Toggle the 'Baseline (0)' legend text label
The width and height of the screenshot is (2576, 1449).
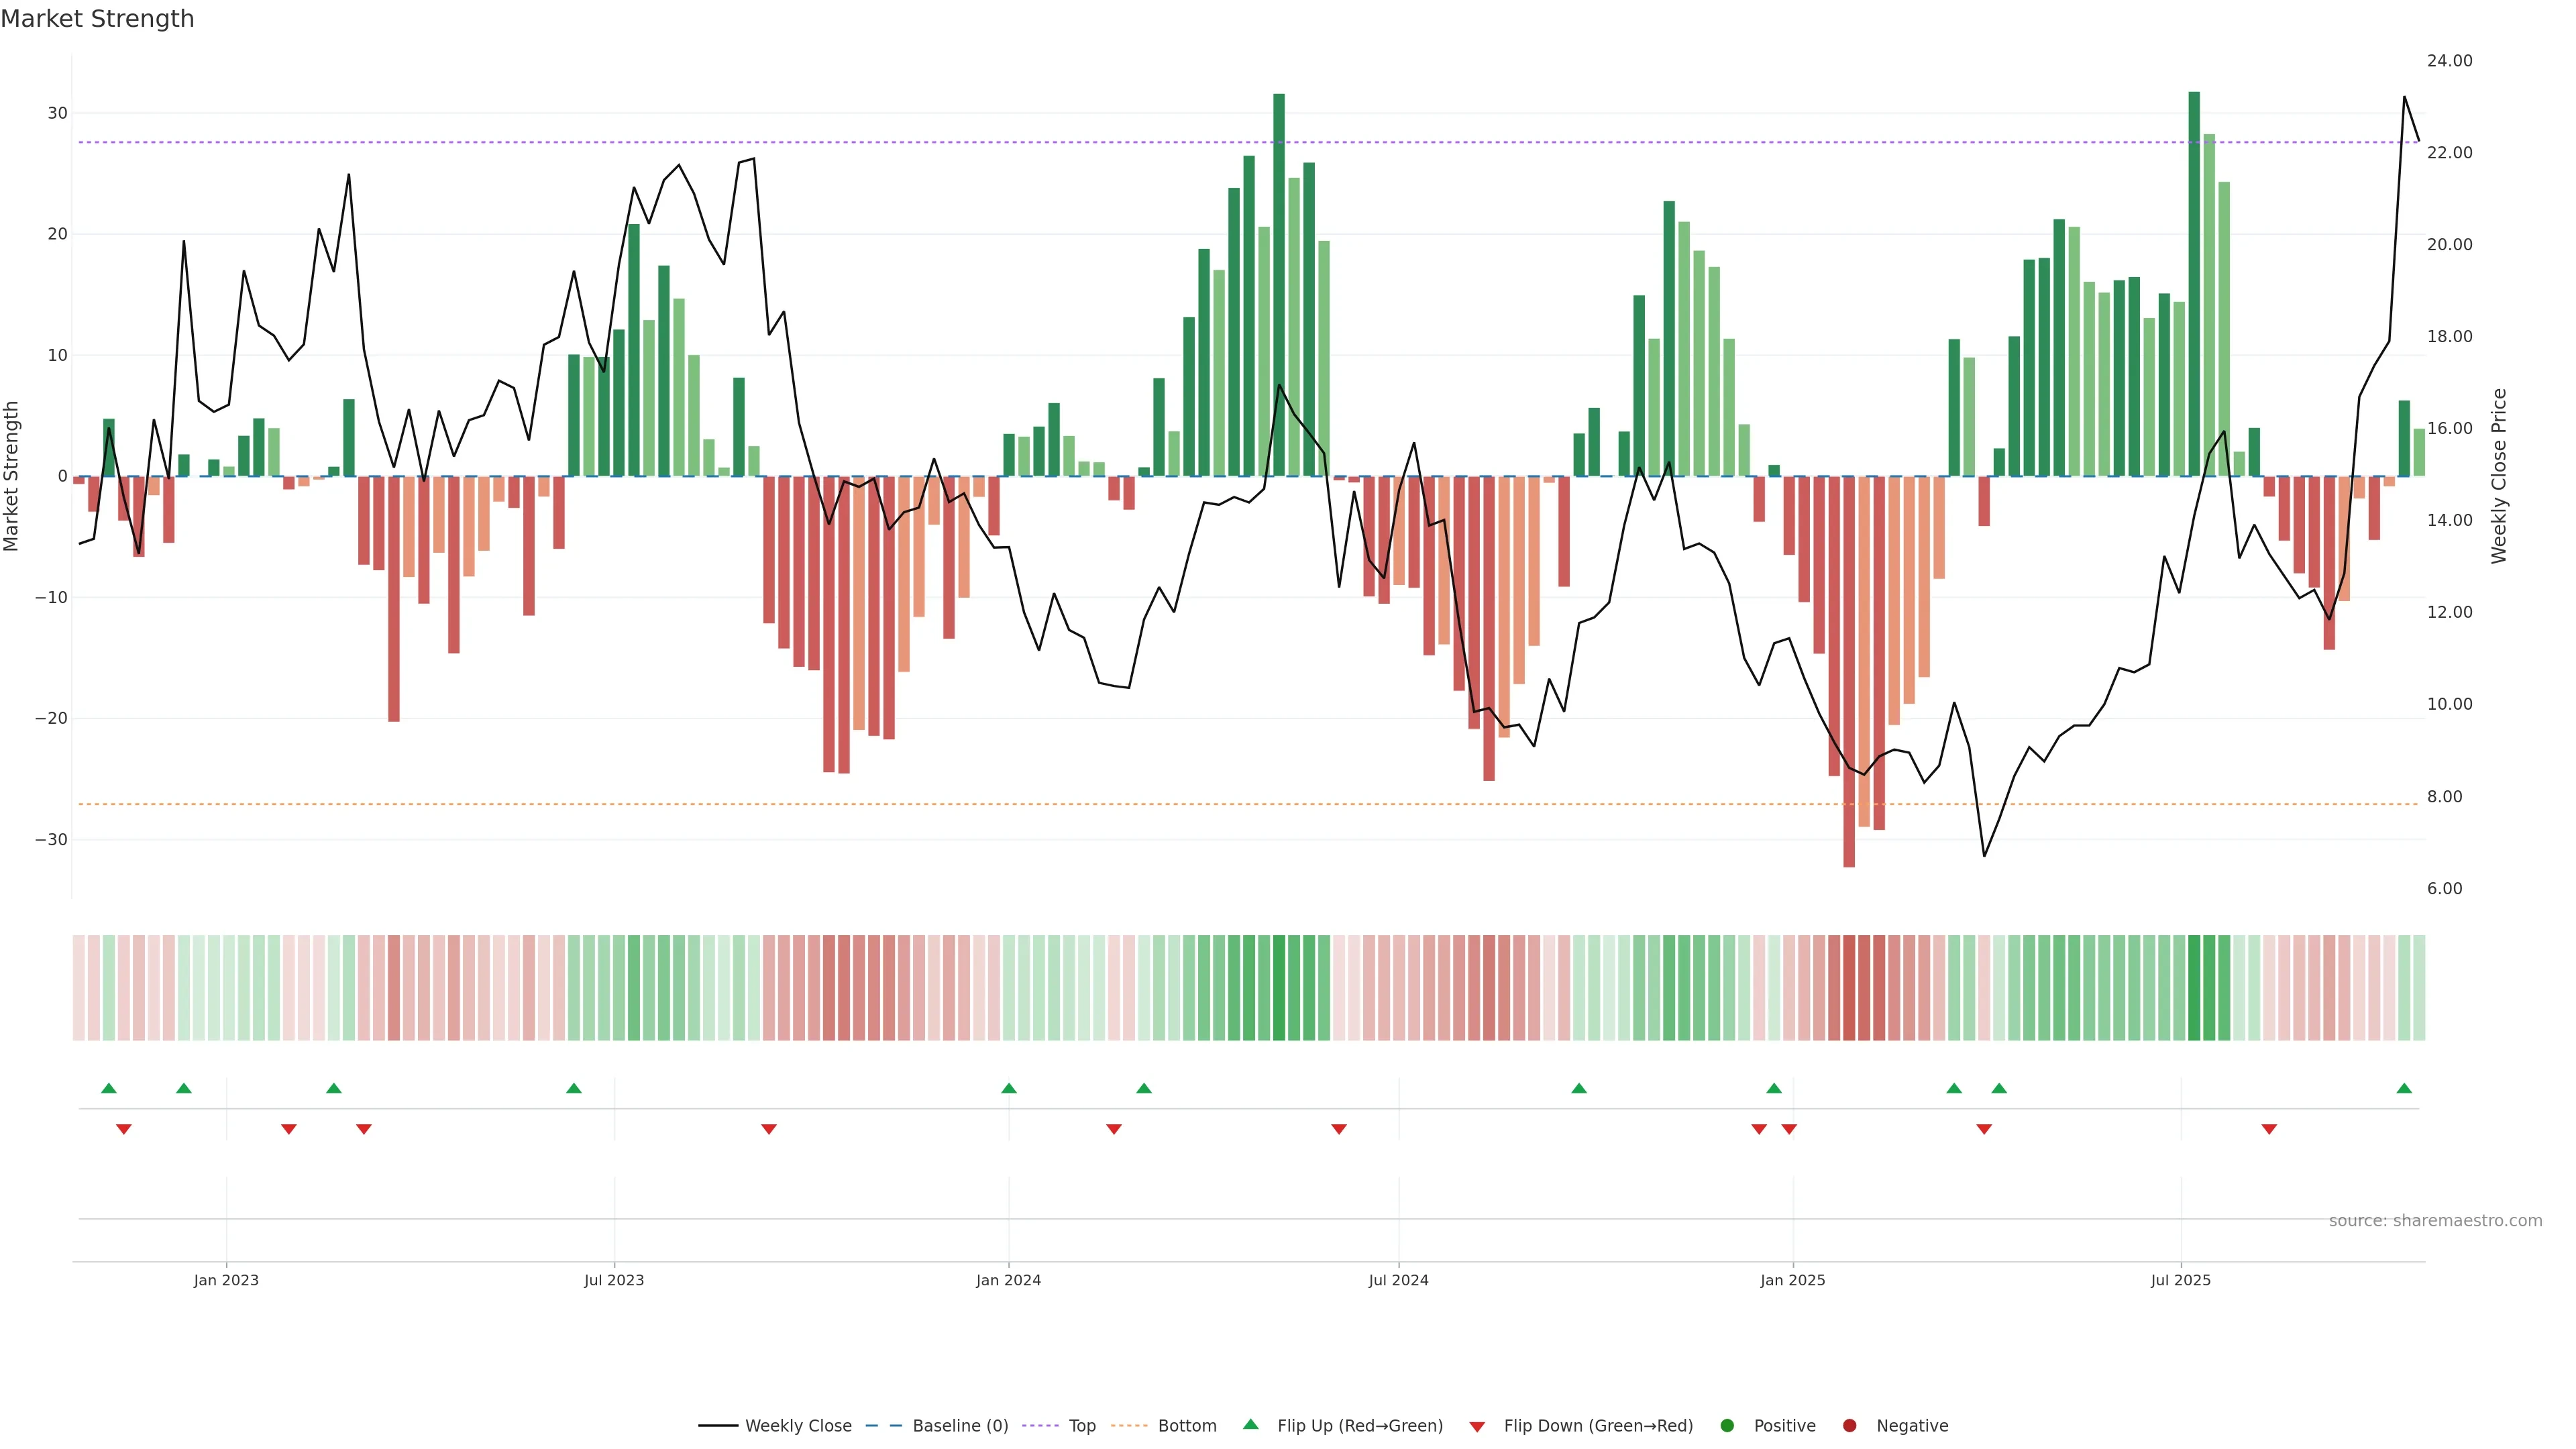click(960, 1425)
